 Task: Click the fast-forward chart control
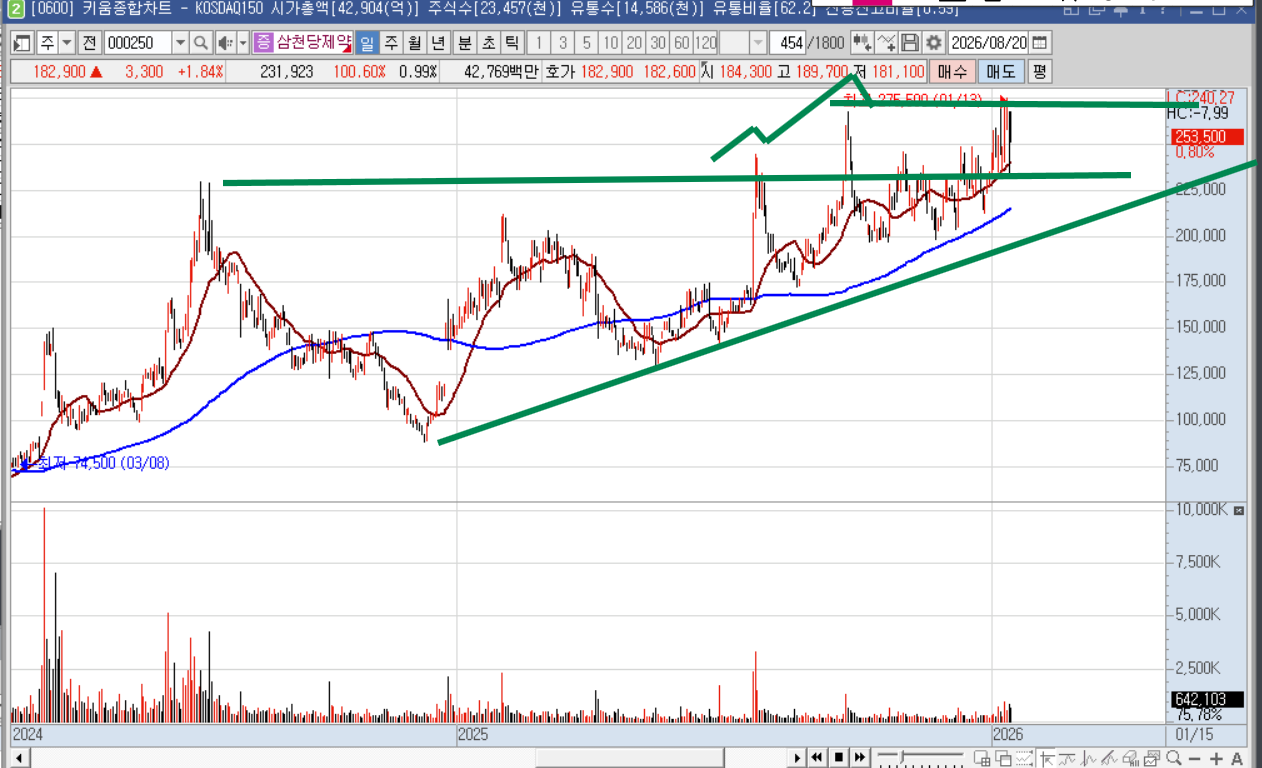[x=860, y=757]
